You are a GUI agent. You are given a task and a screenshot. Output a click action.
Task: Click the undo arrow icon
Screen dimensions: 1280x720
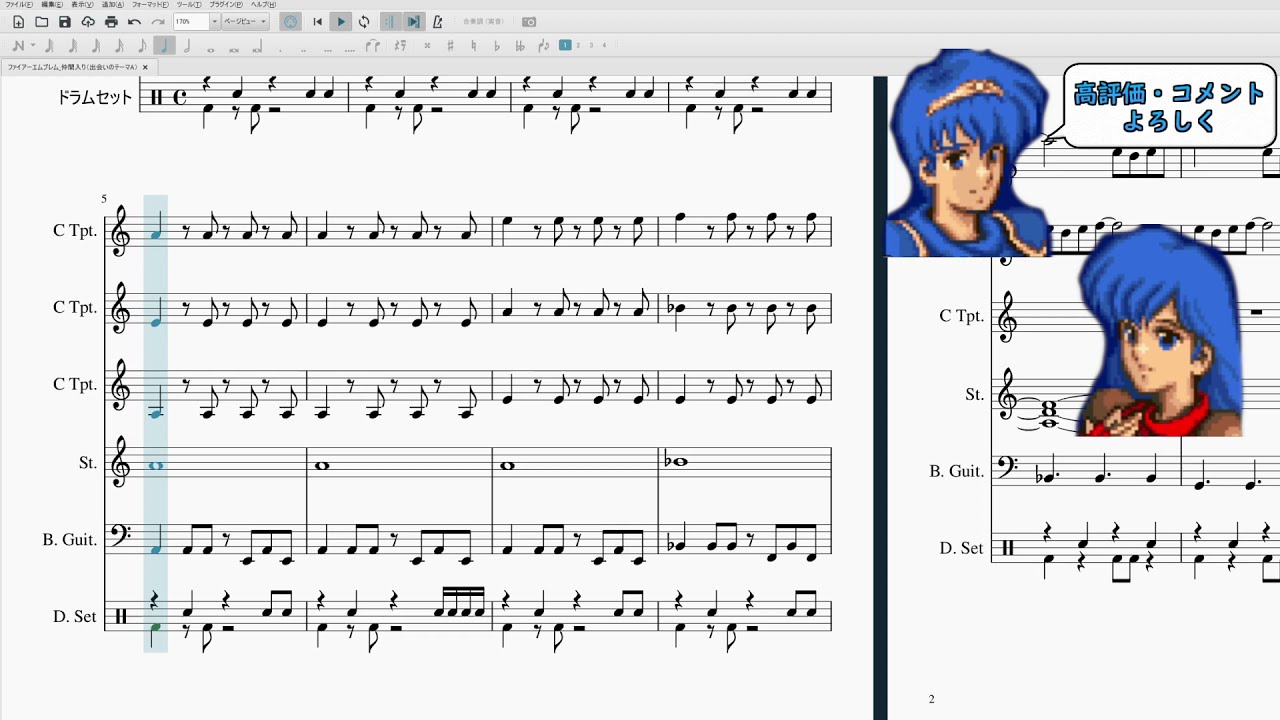[x=135, y=22]
